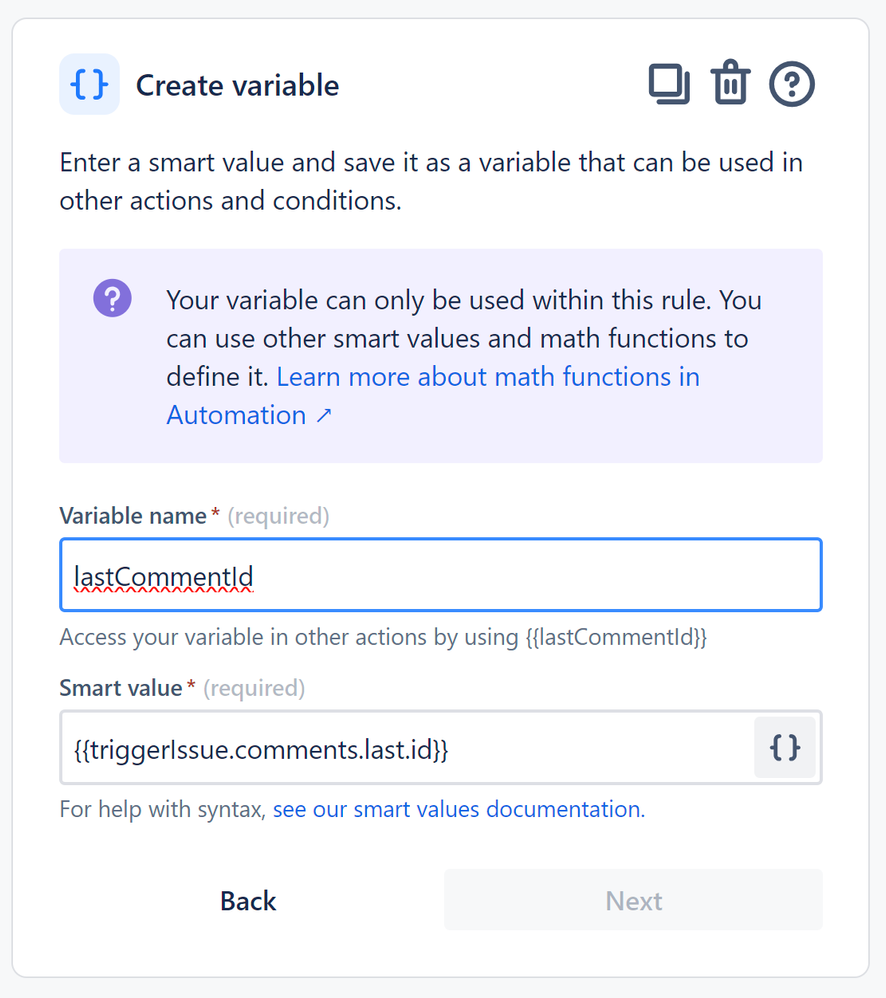886x998 pixels.
Task: Click the purple info panel message text
Action: (464, 357)
